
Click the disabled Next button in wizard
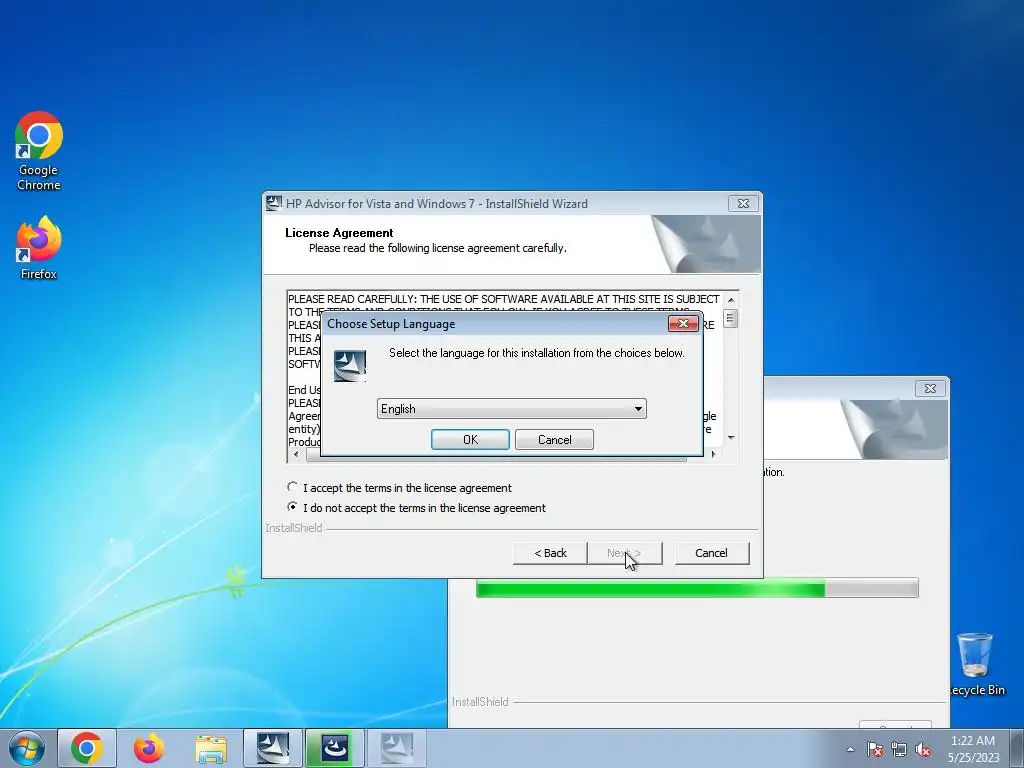pos(624,553)
